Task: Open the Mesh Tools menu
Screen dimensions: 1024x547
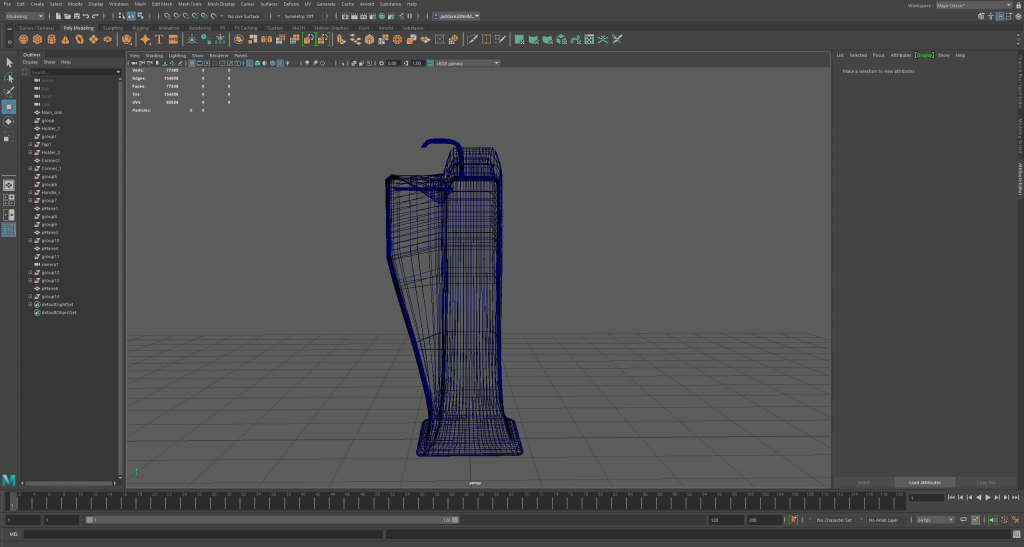Action: [x=190, y=4]
